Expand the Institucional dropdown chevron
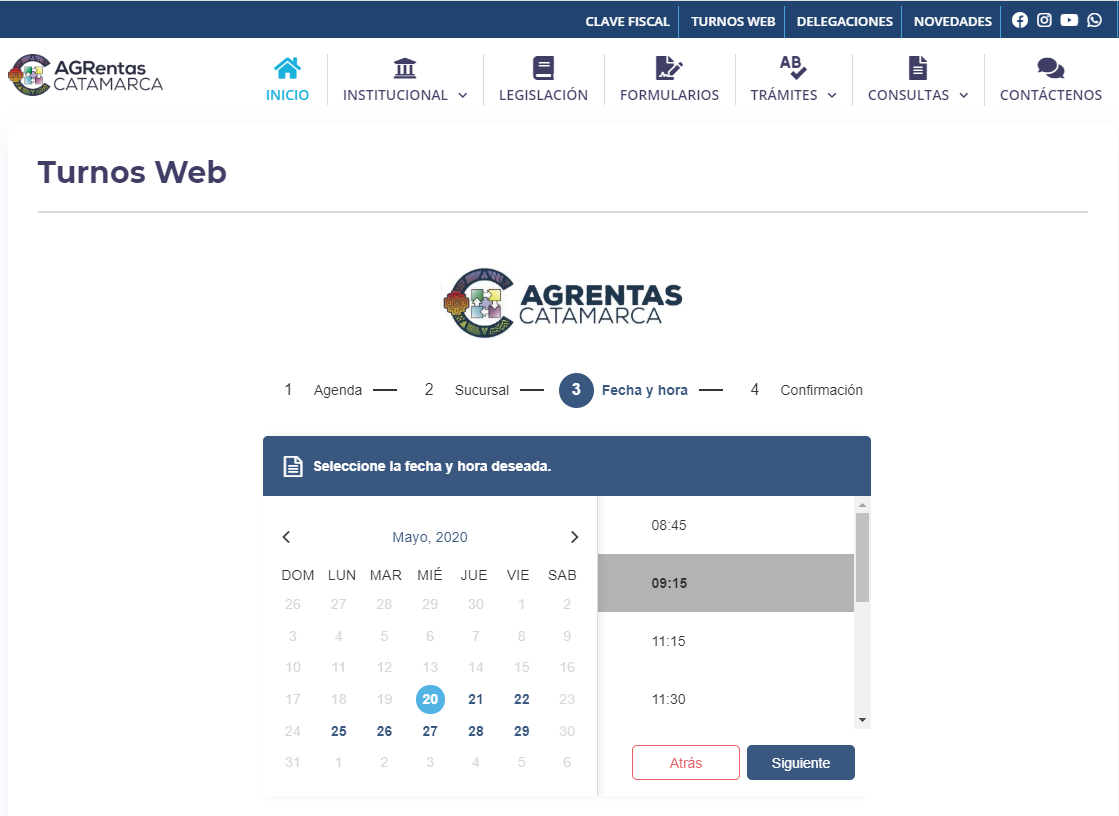This screenshot has width=1119, height=816. [x=462, y=95]
